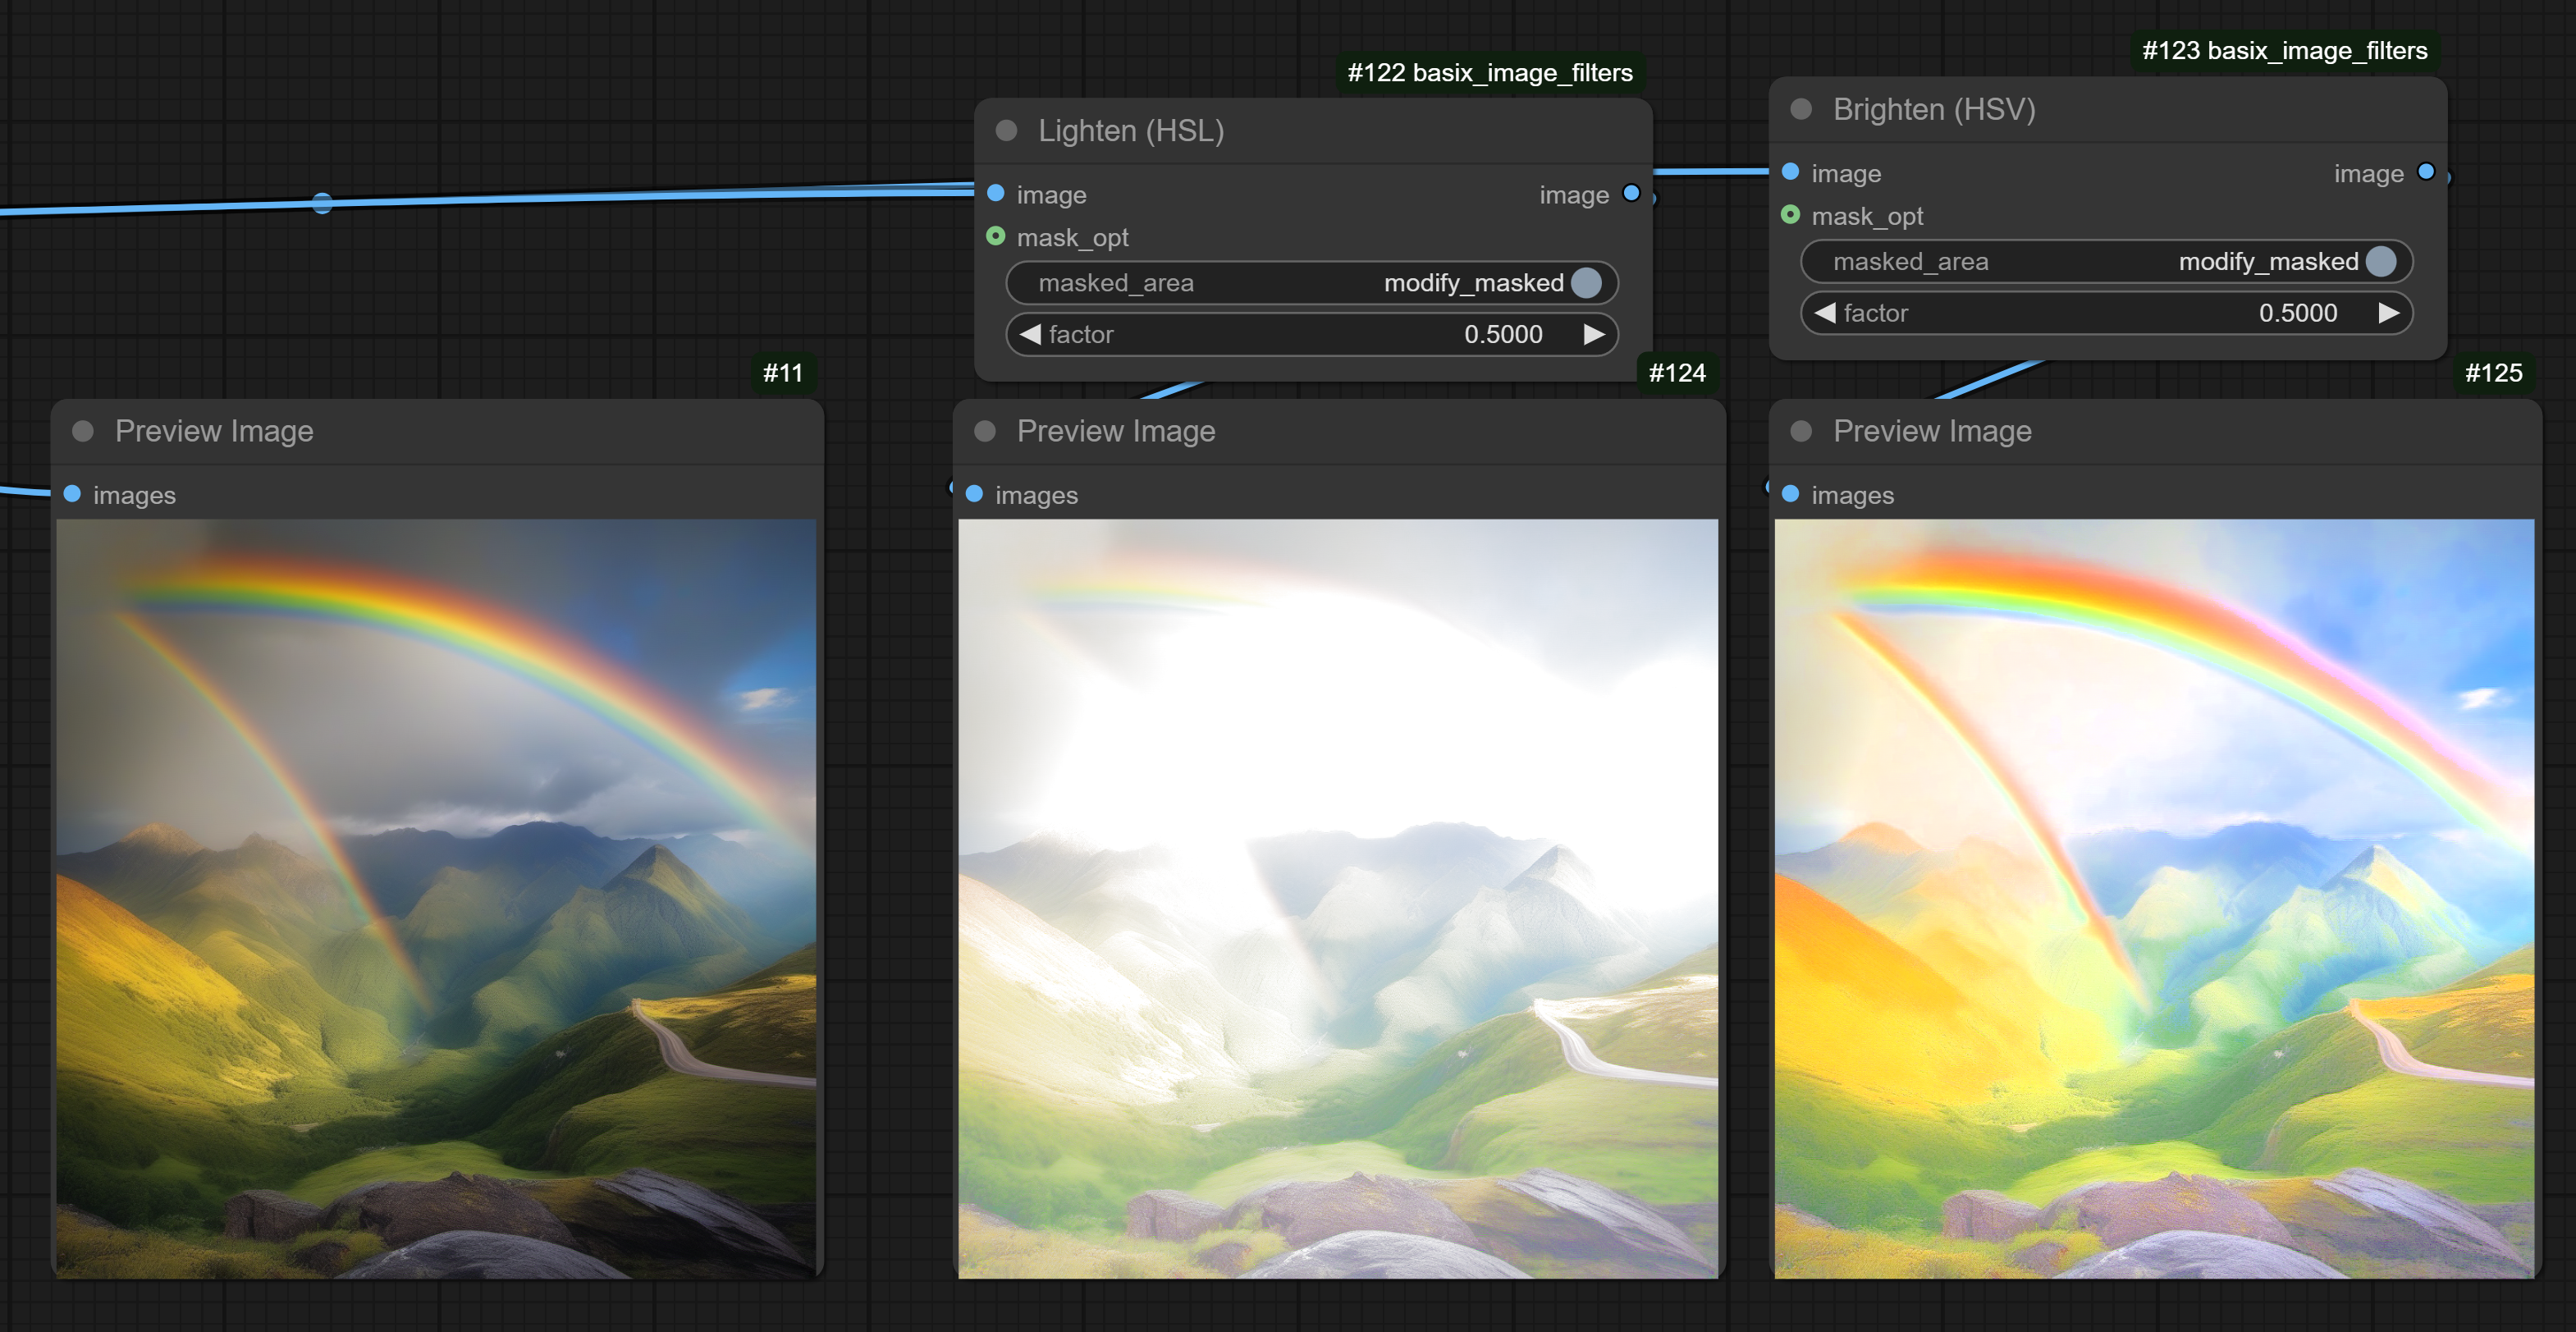Click collapse dot of Preview Image #11
The image size is (2576, 1332).
[83, 431]
